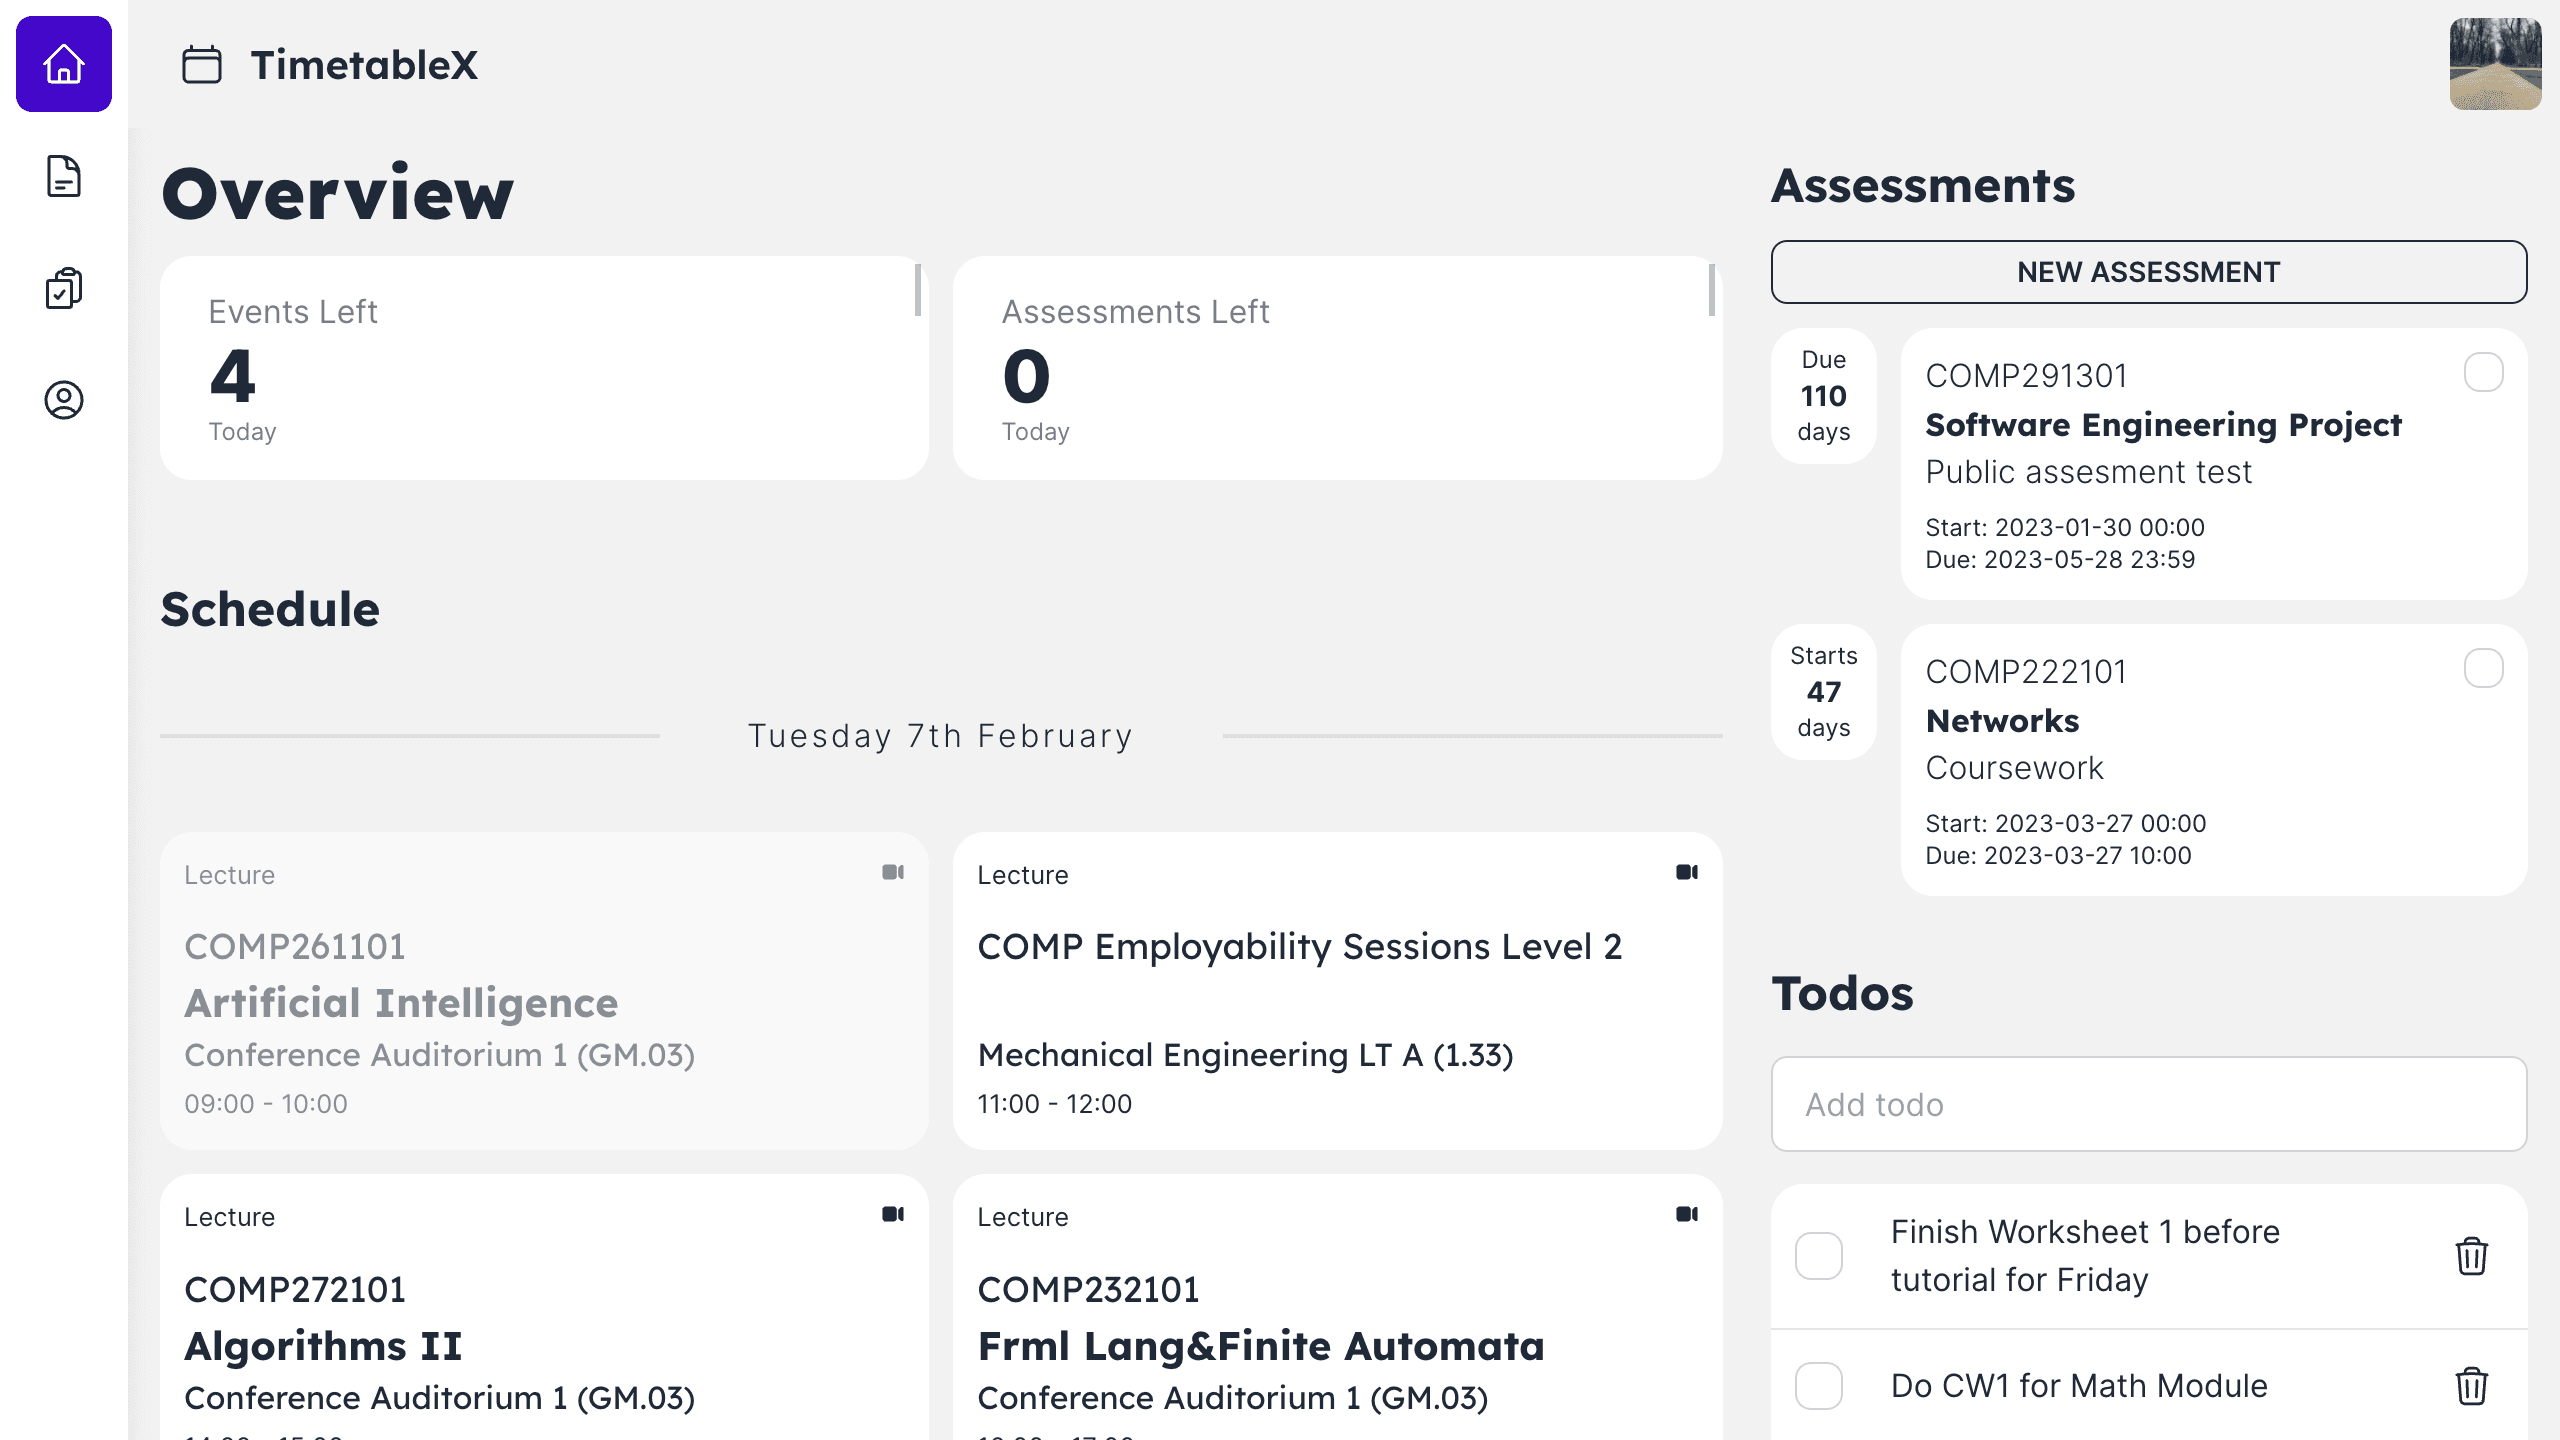Select Tuesday 7th February header
This screenshot has width=2560, height=1440.
click(x=941, y=735)
